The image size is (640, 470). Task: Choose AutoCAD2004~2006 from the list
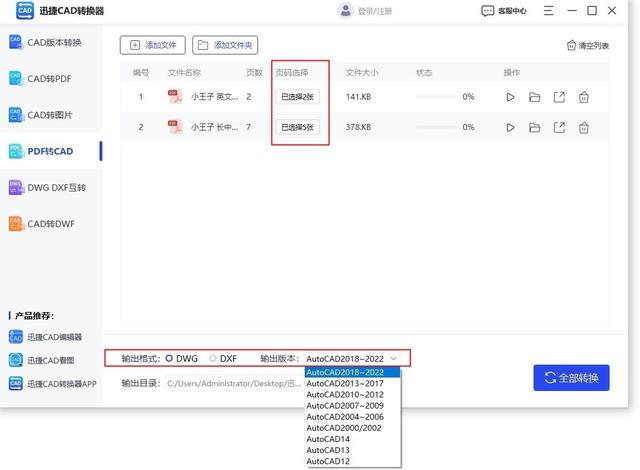tap(352, 417)
